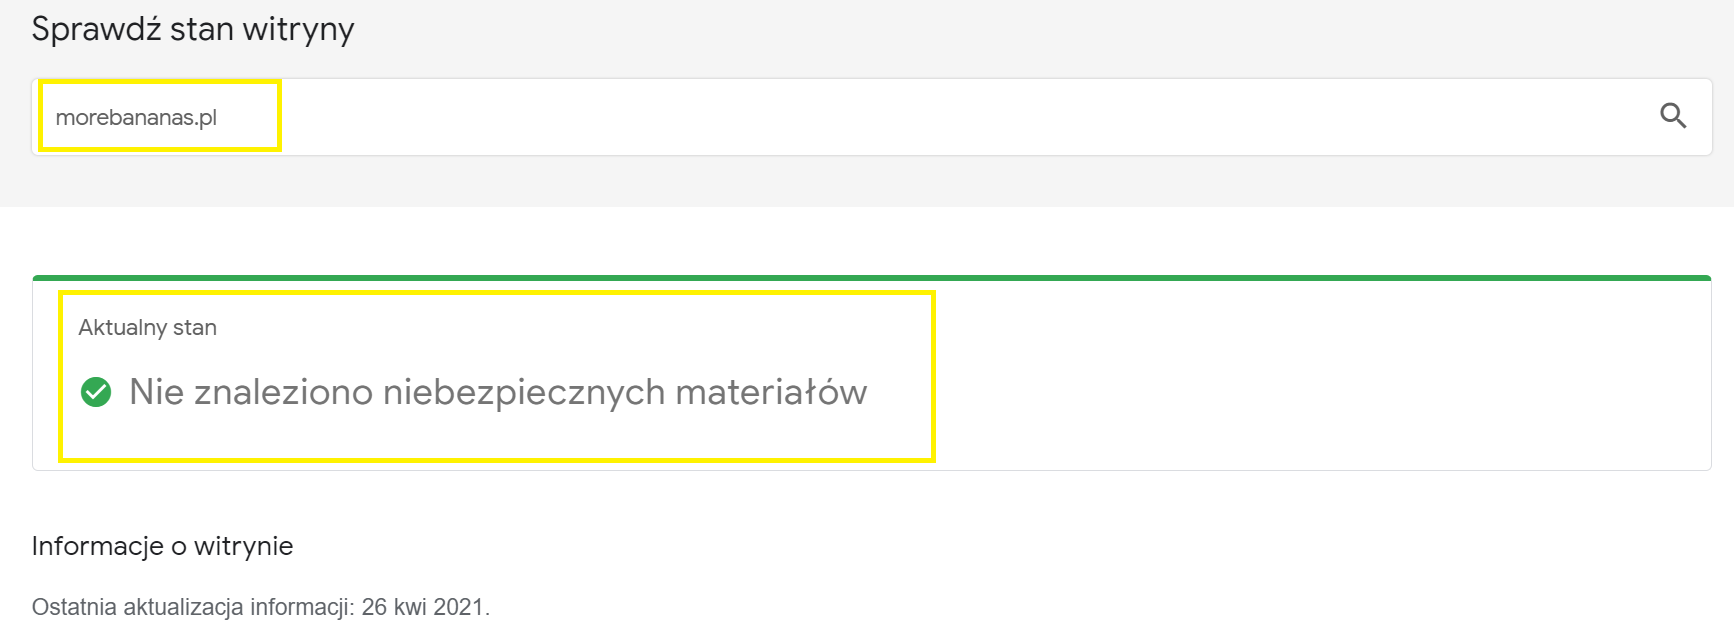
Task: Click the date "26 kwi 2021"
Action: point(422,607)
